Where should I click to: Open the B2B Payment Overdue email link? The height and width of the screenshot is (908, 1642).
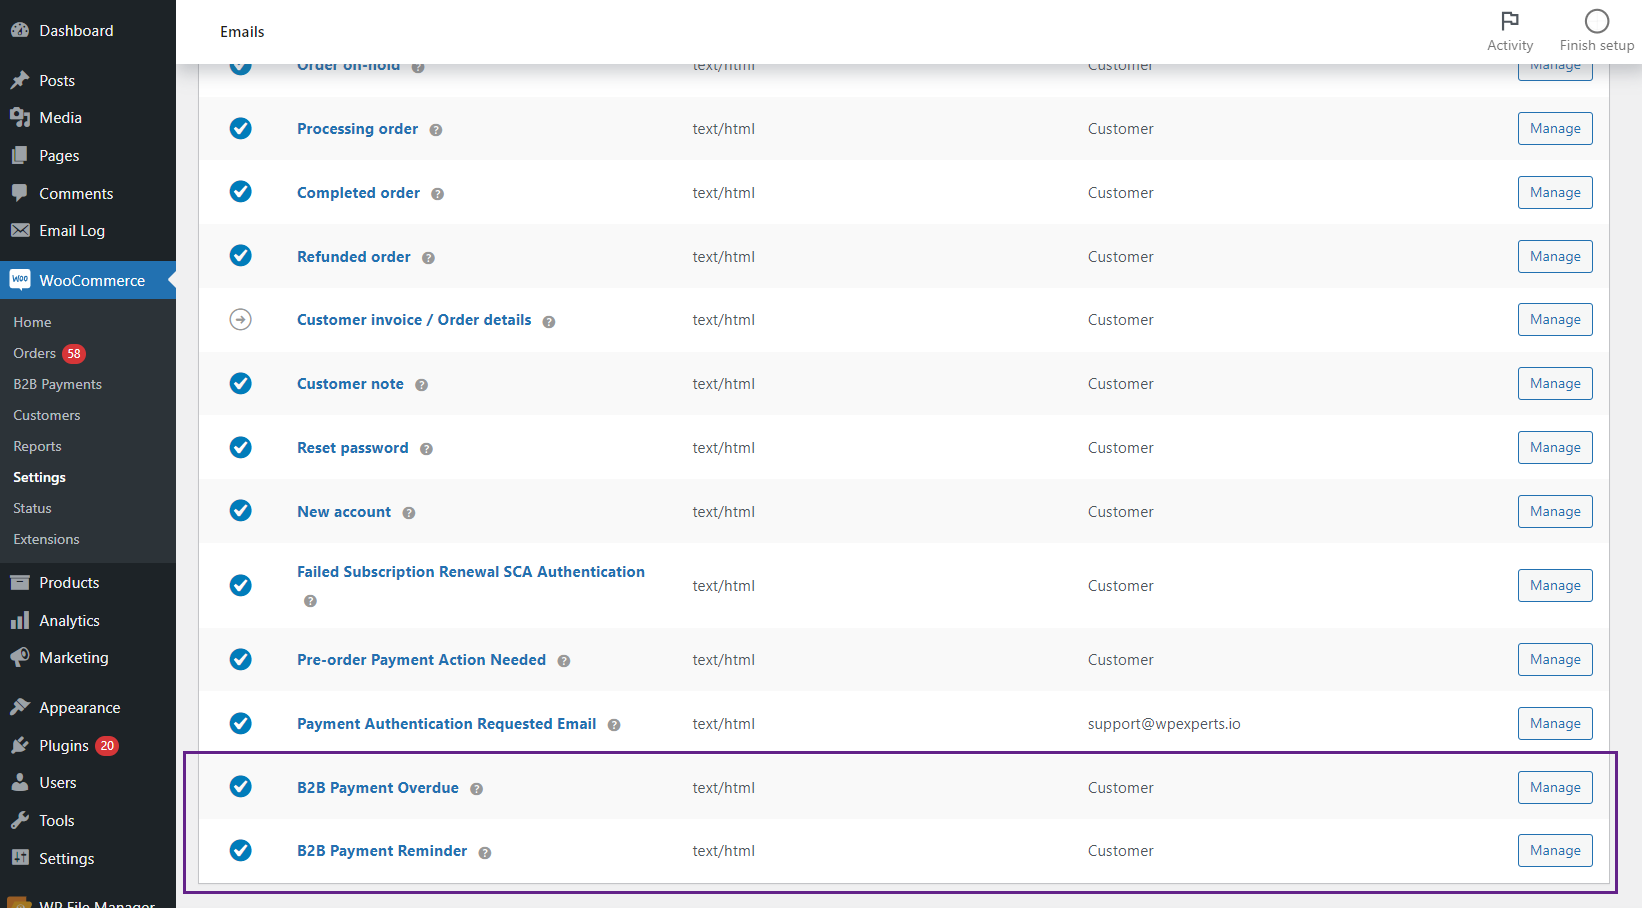[x=378, y=788]
